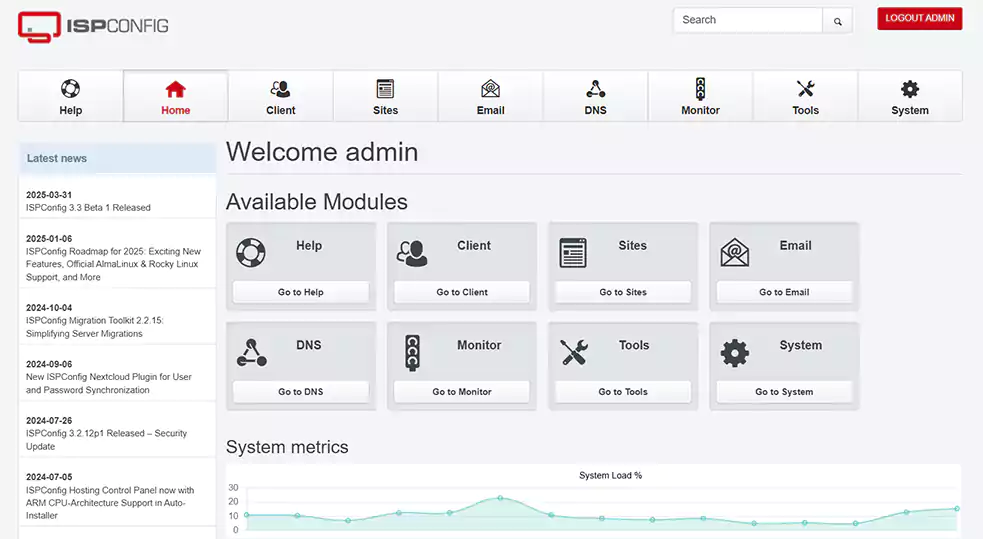Click the Client module user icon

411,252
